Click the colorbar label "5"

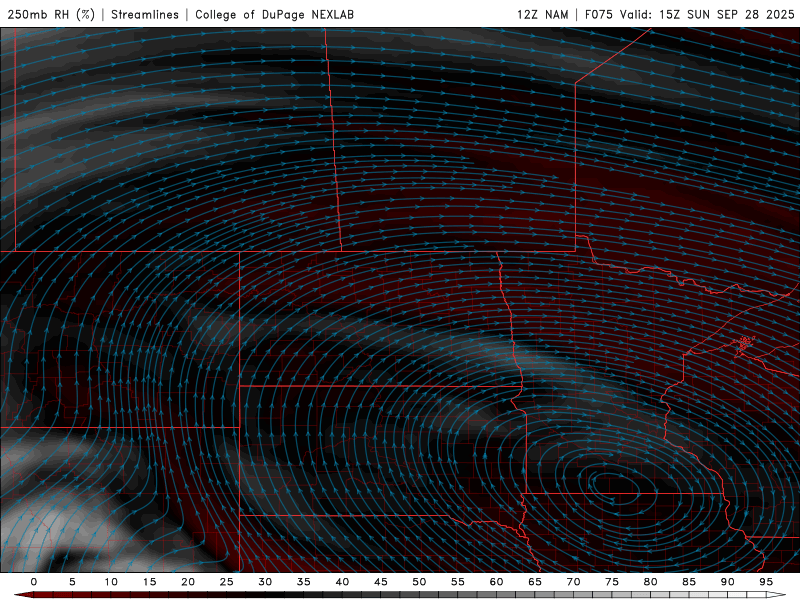[x=72, y=582]
